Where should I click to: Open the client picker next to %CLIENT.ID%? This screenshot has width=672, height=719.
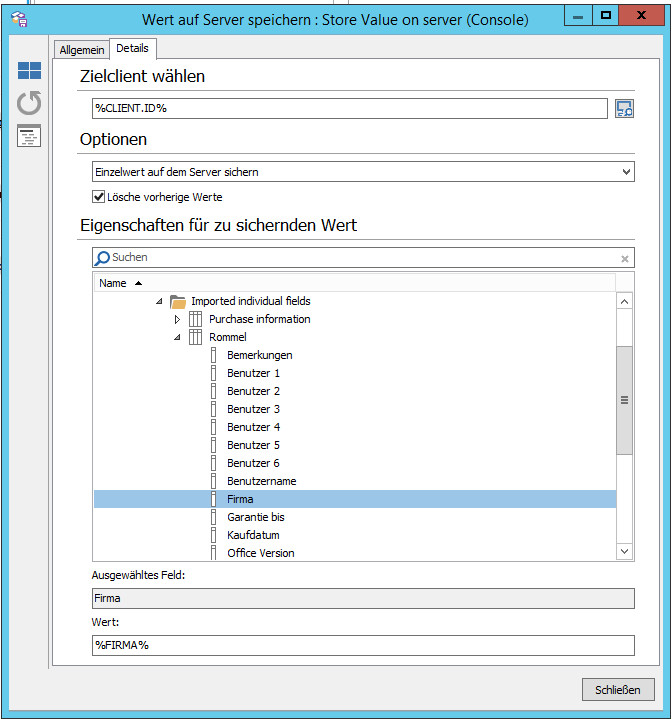(624, 109)
